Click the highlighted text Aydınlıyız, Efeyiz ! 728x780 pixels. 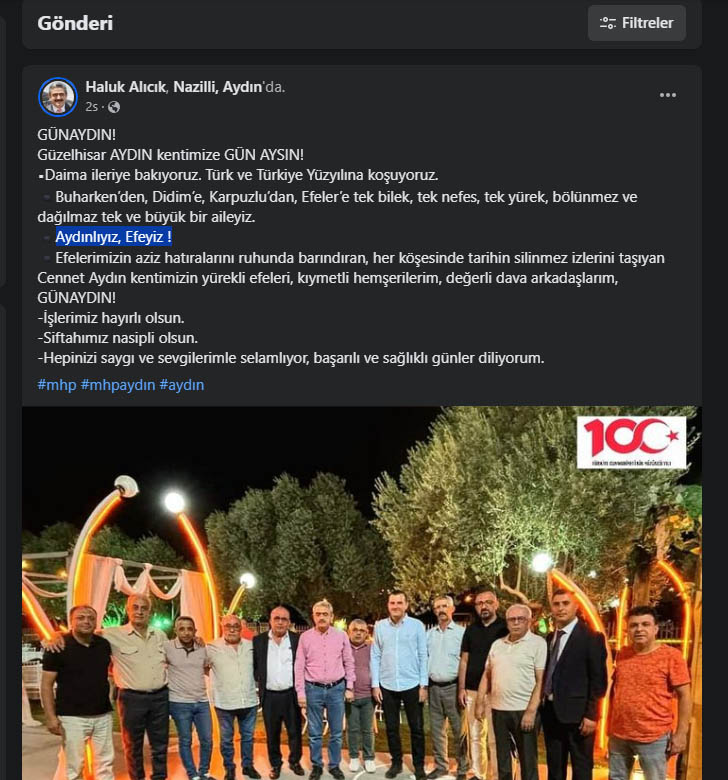pyautogui.click(x=113, y=237)
